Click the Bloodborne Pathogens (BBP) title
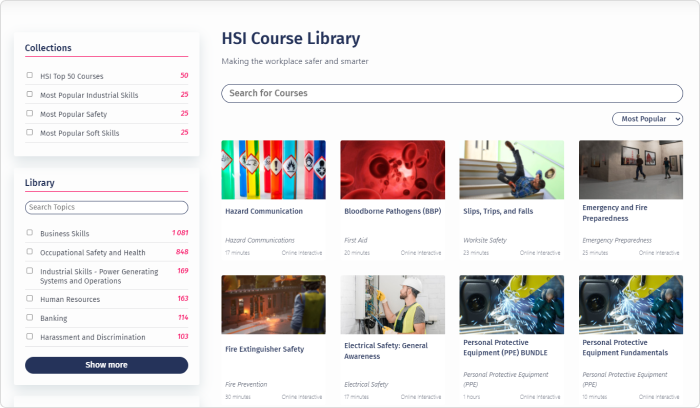 click(392, 211)
